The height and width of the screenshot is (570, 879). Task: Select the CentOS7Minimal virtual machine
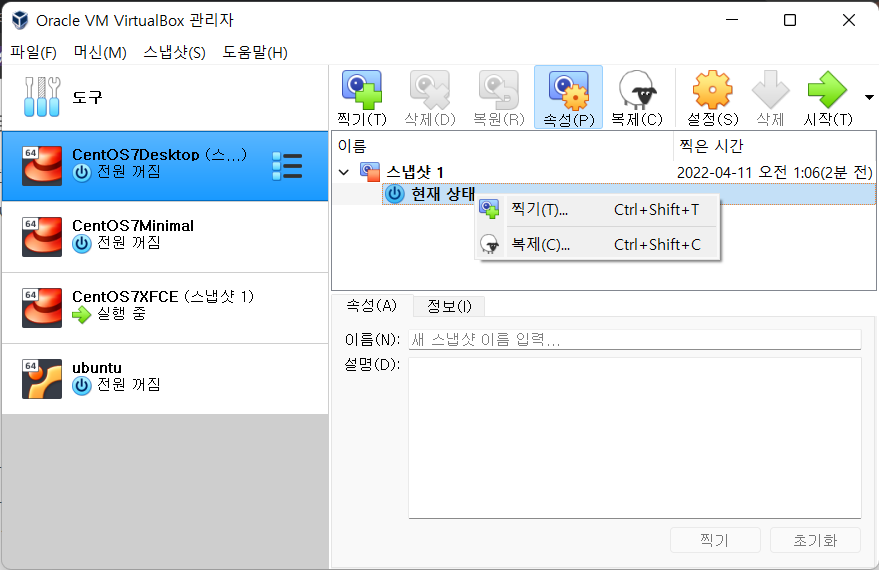165,237
